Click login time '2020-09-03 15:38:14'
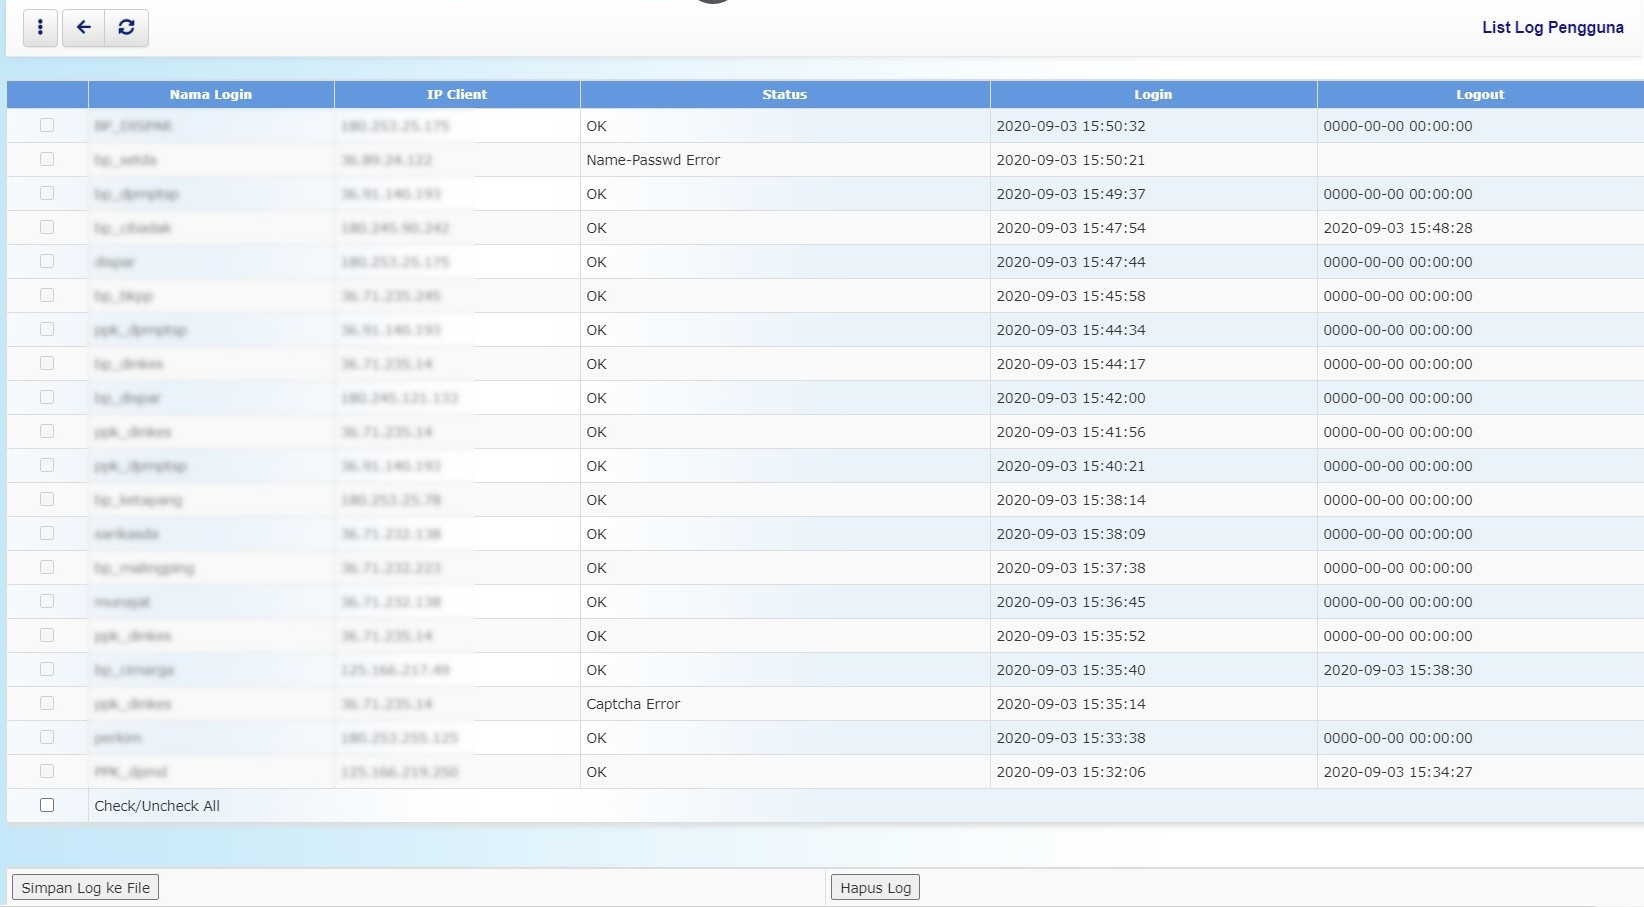 1071,500
